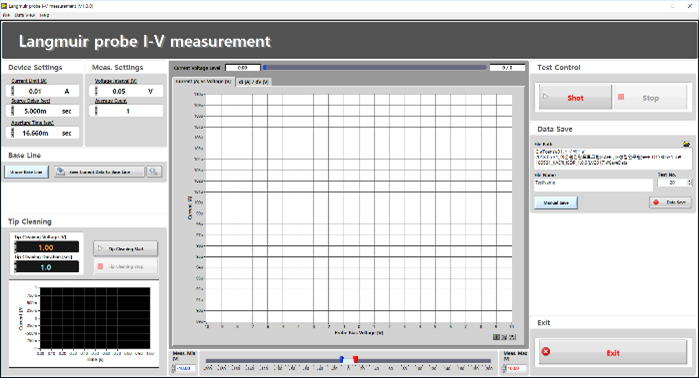Click the red Meas. Max slider handle

(355, 359)
